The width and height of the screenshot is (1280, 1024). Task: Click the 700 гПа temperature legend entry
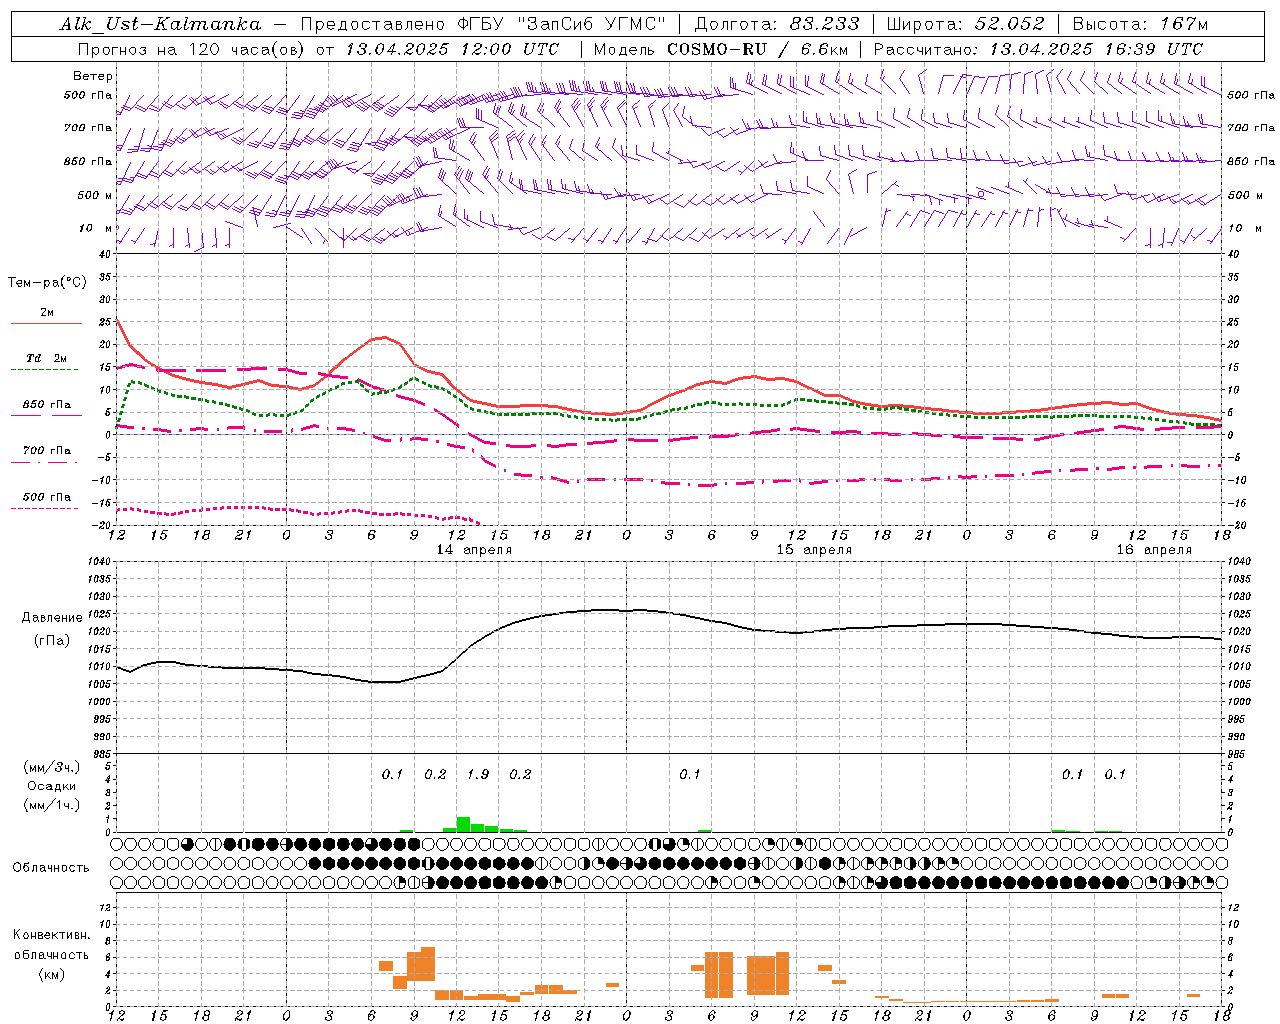[47, 450]
